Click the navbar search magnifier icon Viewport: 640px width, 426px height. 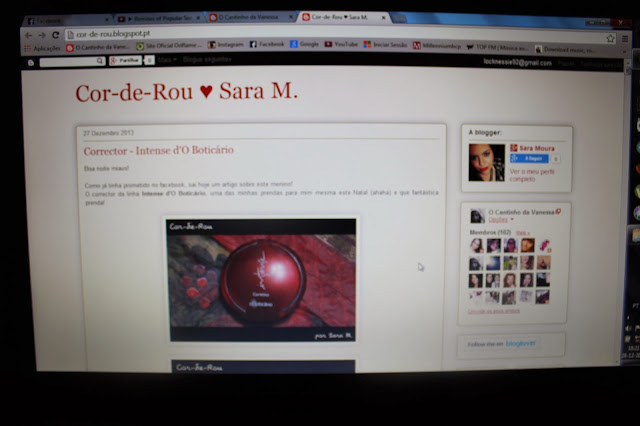pos(100,61)
